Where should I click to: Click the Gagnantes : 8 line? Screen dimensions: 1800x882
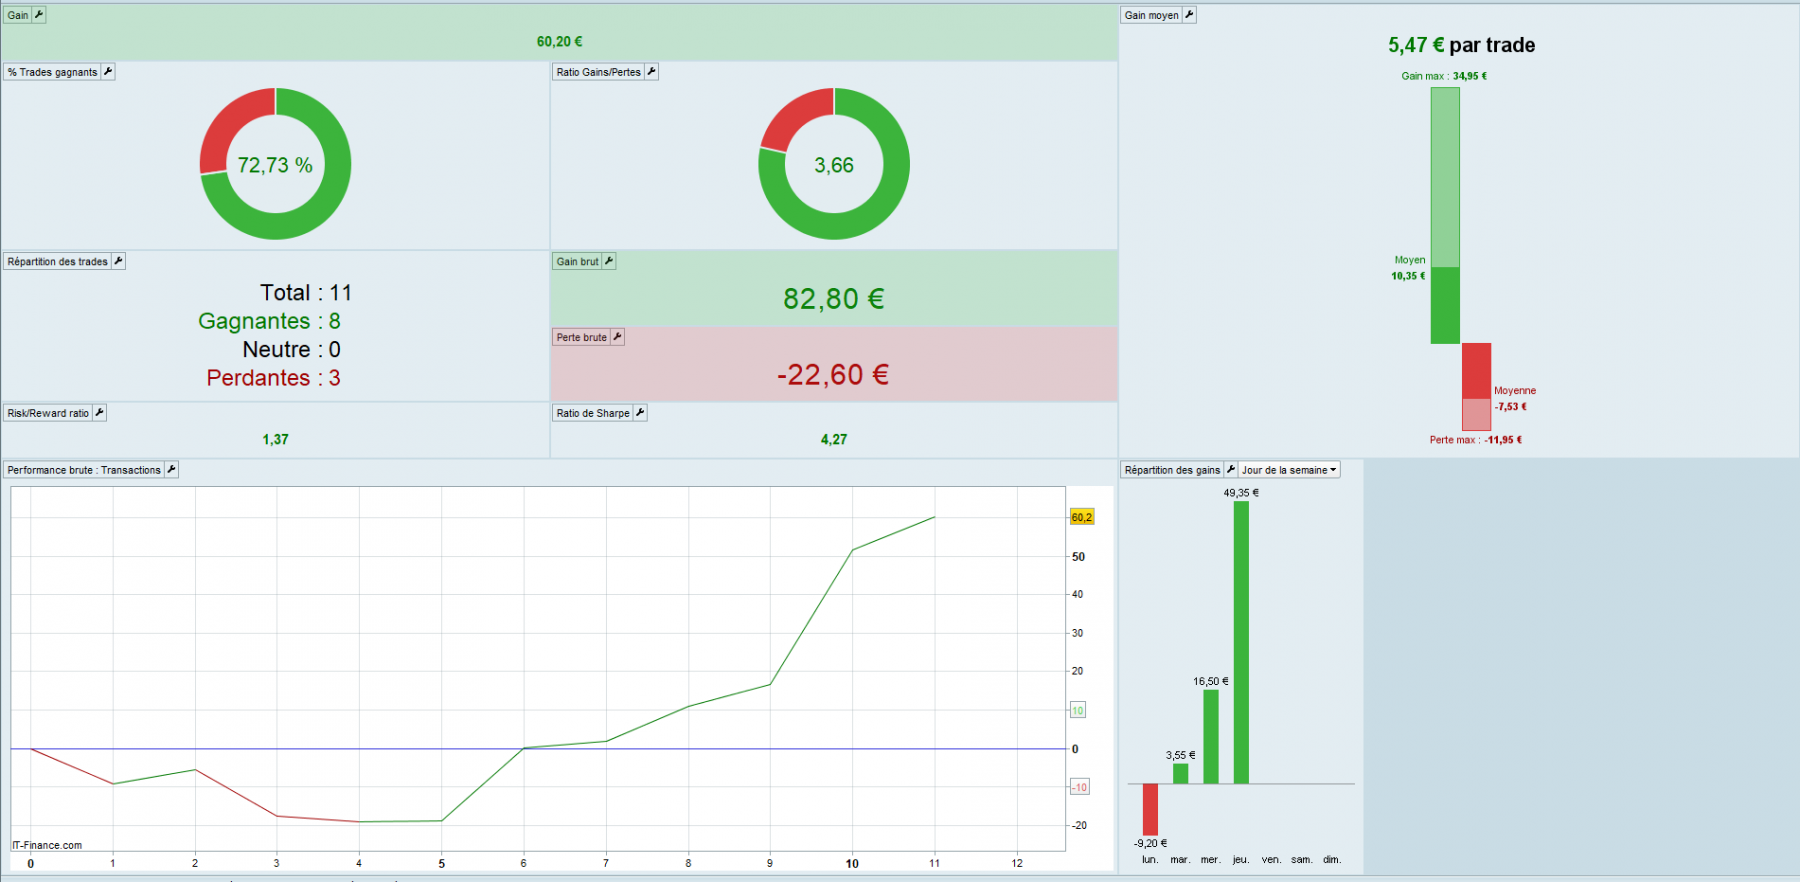[270, 321]
